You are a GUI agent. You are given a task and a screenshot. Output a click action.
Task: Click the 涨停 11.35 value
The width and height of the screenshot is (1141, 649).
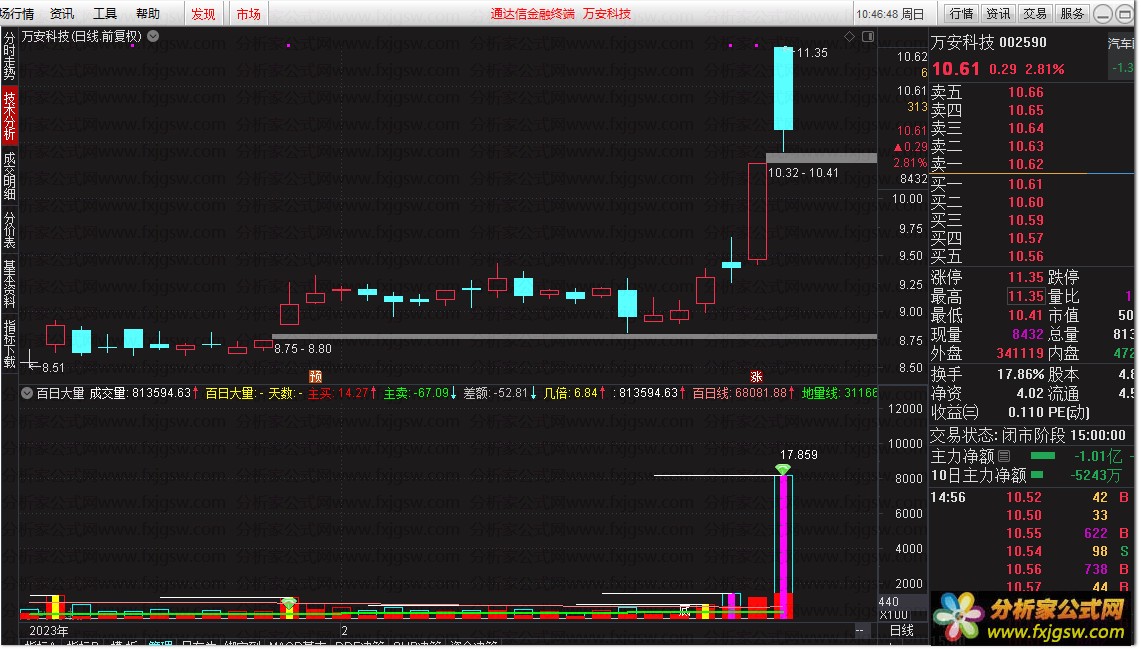click(1025, 277)
